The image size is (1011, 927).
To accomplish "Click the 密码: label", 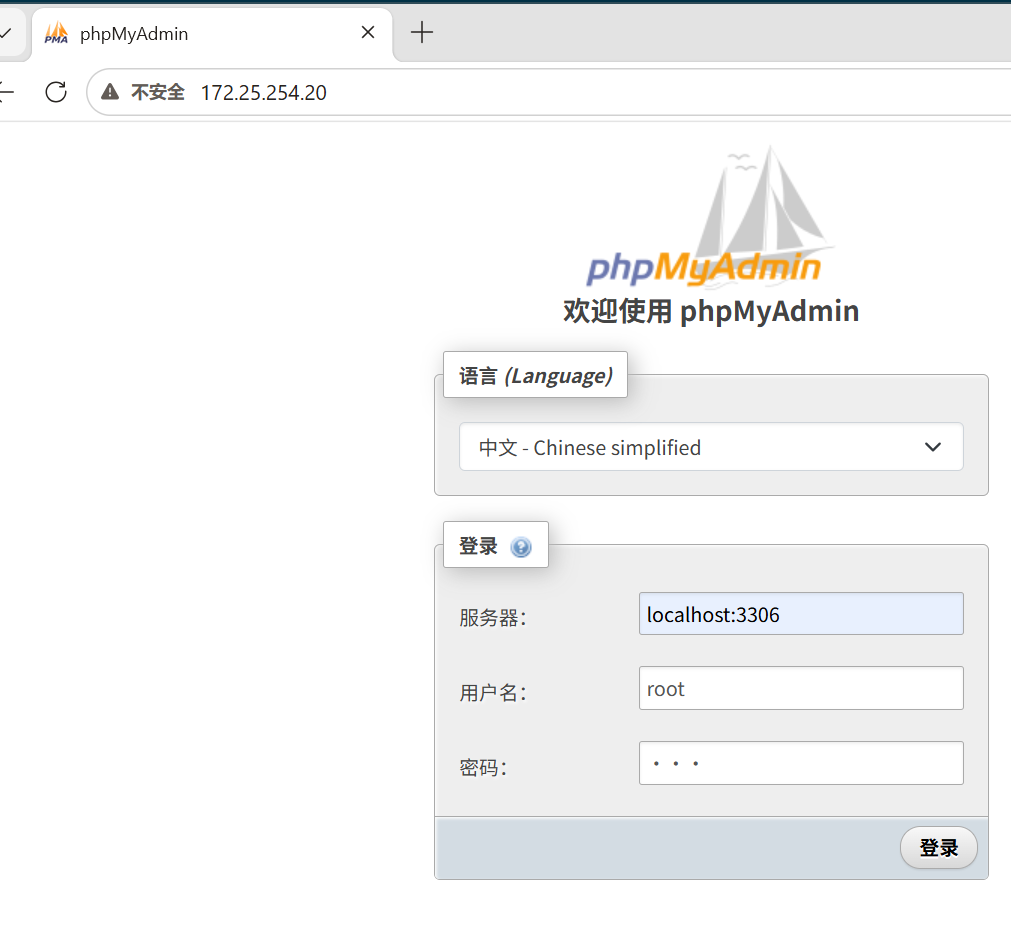I will 484,767.
